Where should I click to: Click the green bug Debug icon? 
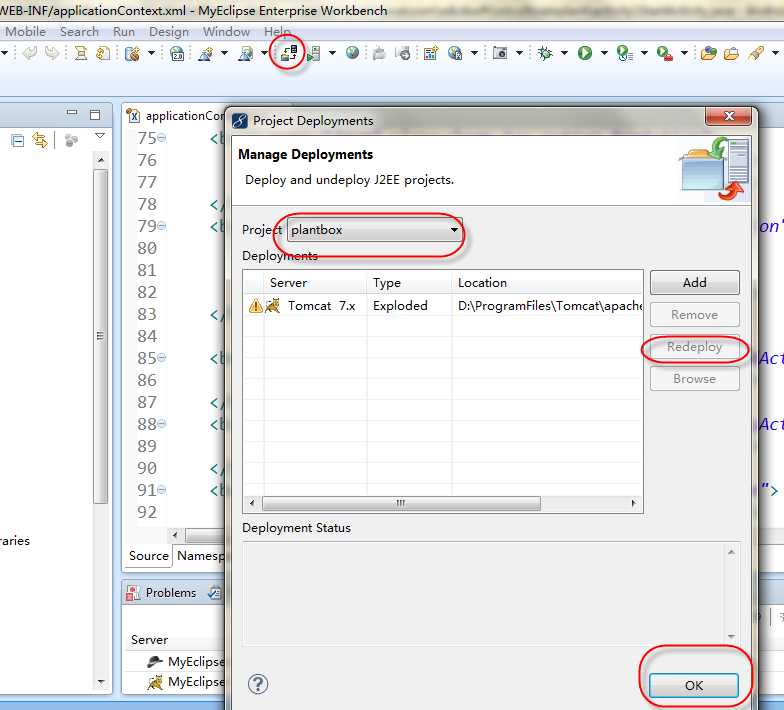(545, 52)
